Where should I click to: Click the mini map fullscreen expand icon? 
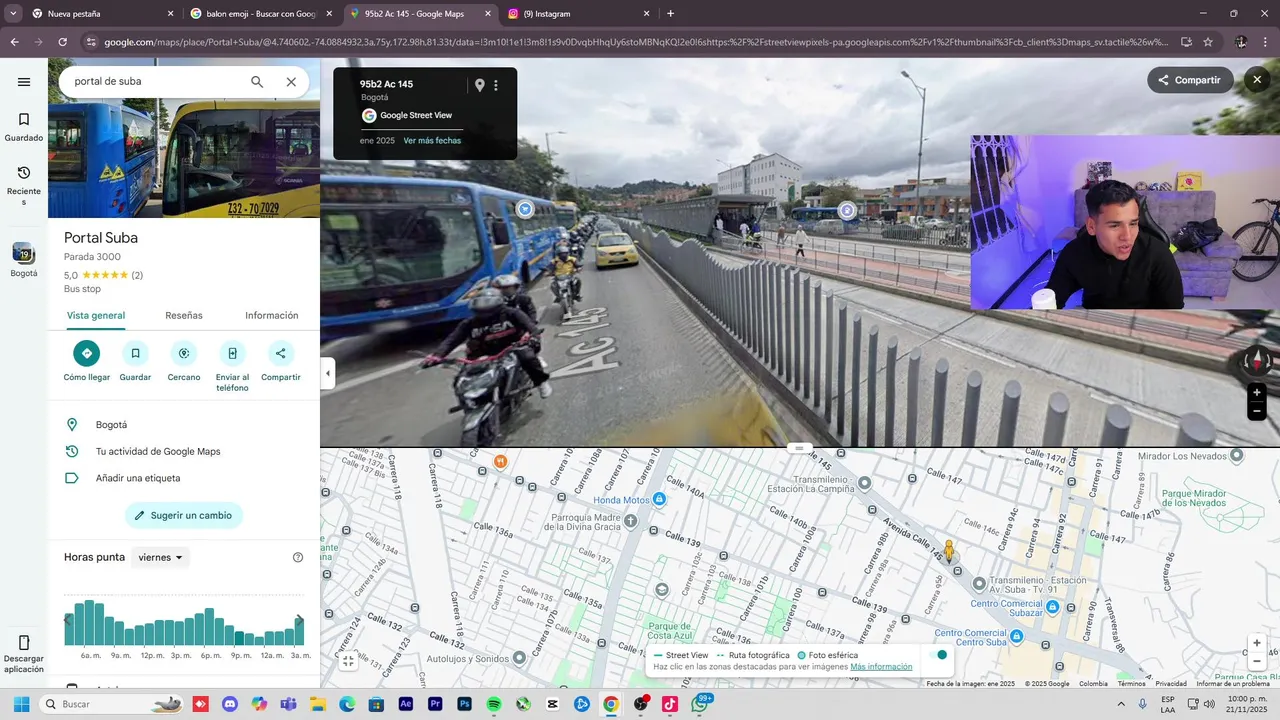coord(348,660)
